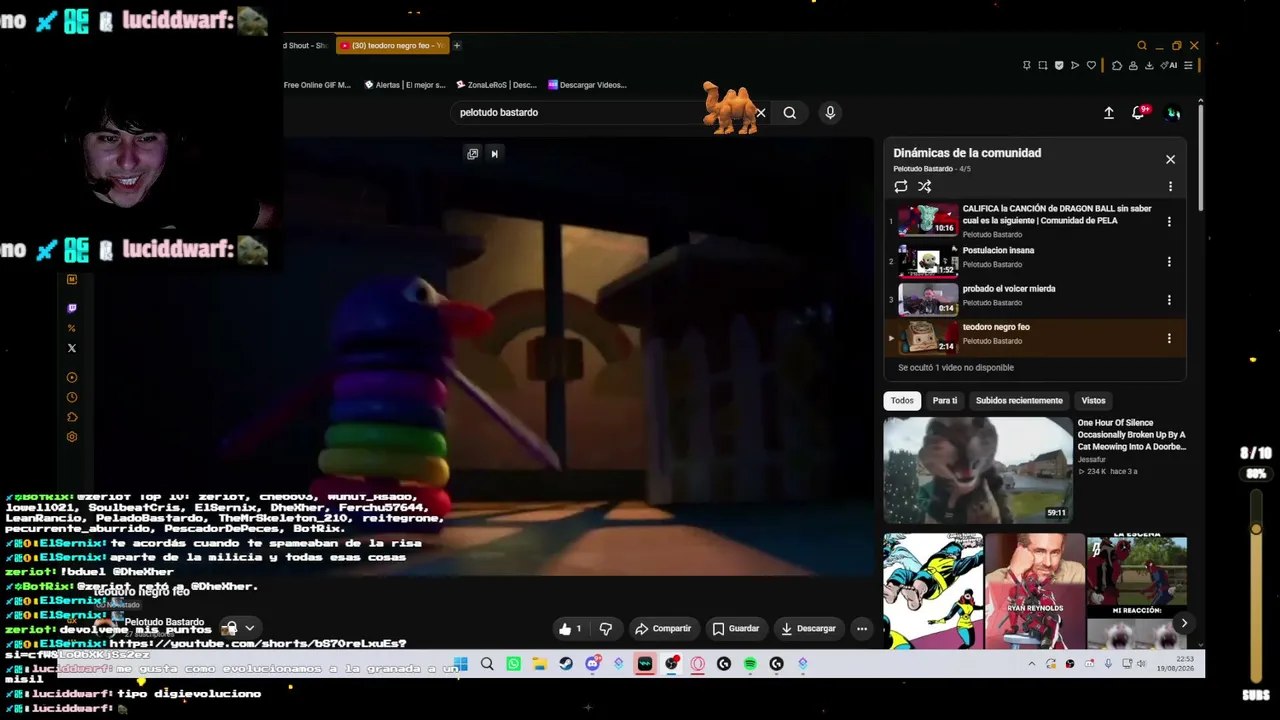Viewport: 1280px width, 720px height.
Task: Open the 'Alertas | El mejor s...' bookmark
Action: coord(405,85)
